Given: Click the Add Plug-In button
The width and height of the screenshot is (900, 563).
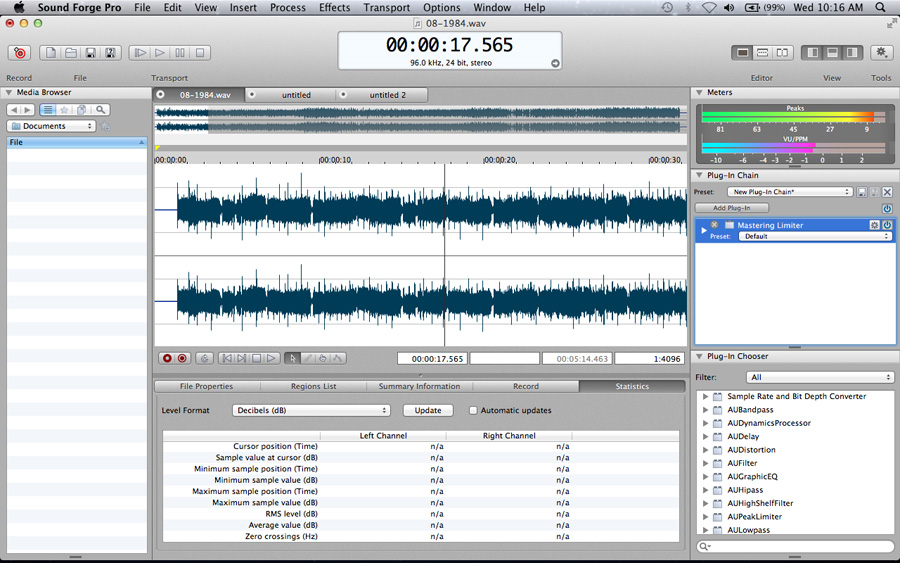Looking at the screenshot, I should coord(731,208).
